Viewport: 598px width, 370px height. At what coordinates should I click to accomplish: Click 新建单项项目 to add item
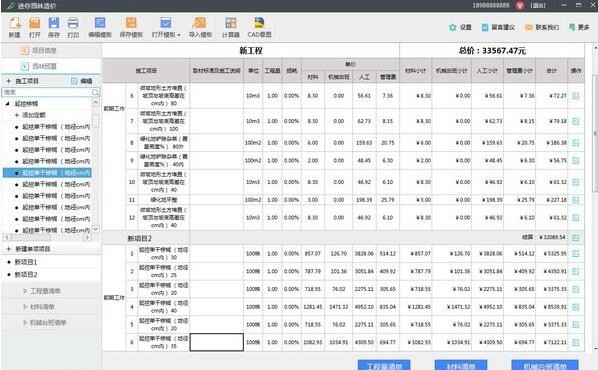tap(29, 249)
